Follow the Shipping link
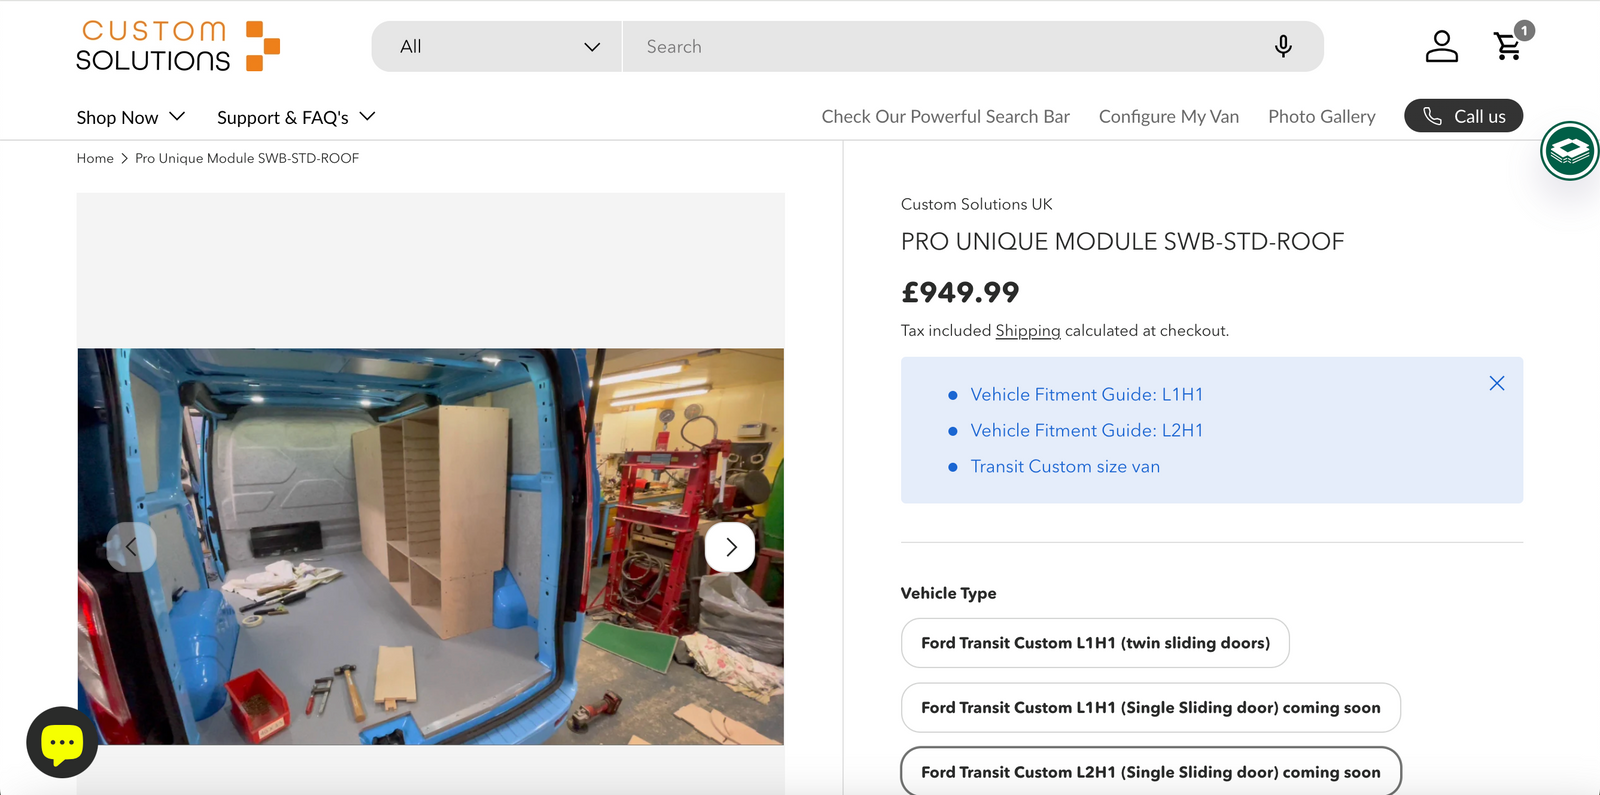Image resolution: width=1600 pixels, height=795 pixels. click(x=1027, y=331)
